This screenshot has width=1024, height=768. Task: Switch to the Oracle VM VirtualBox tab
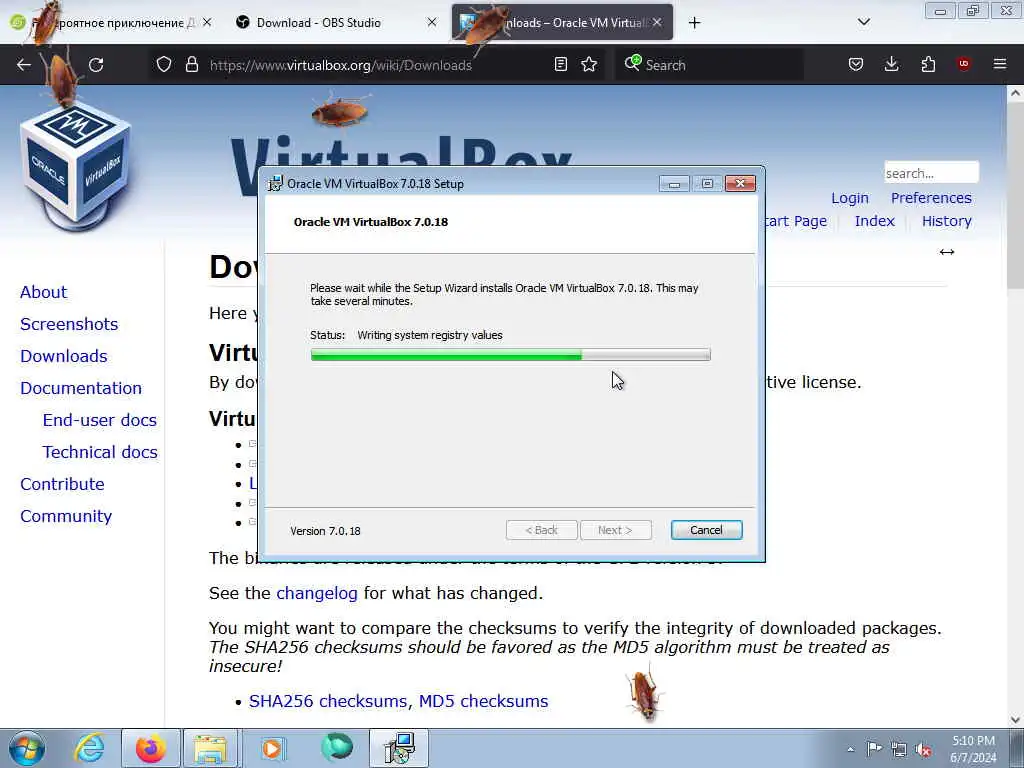coord(562,23)
